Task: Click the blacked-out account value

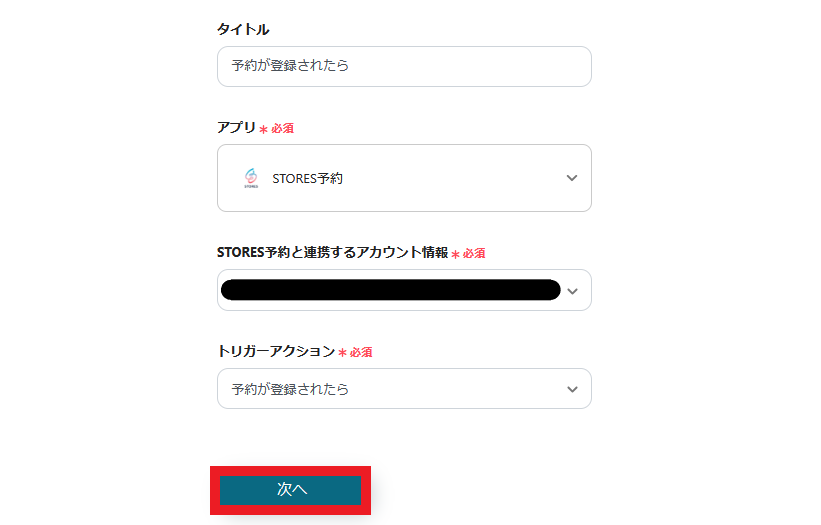Action: (390, 290)
